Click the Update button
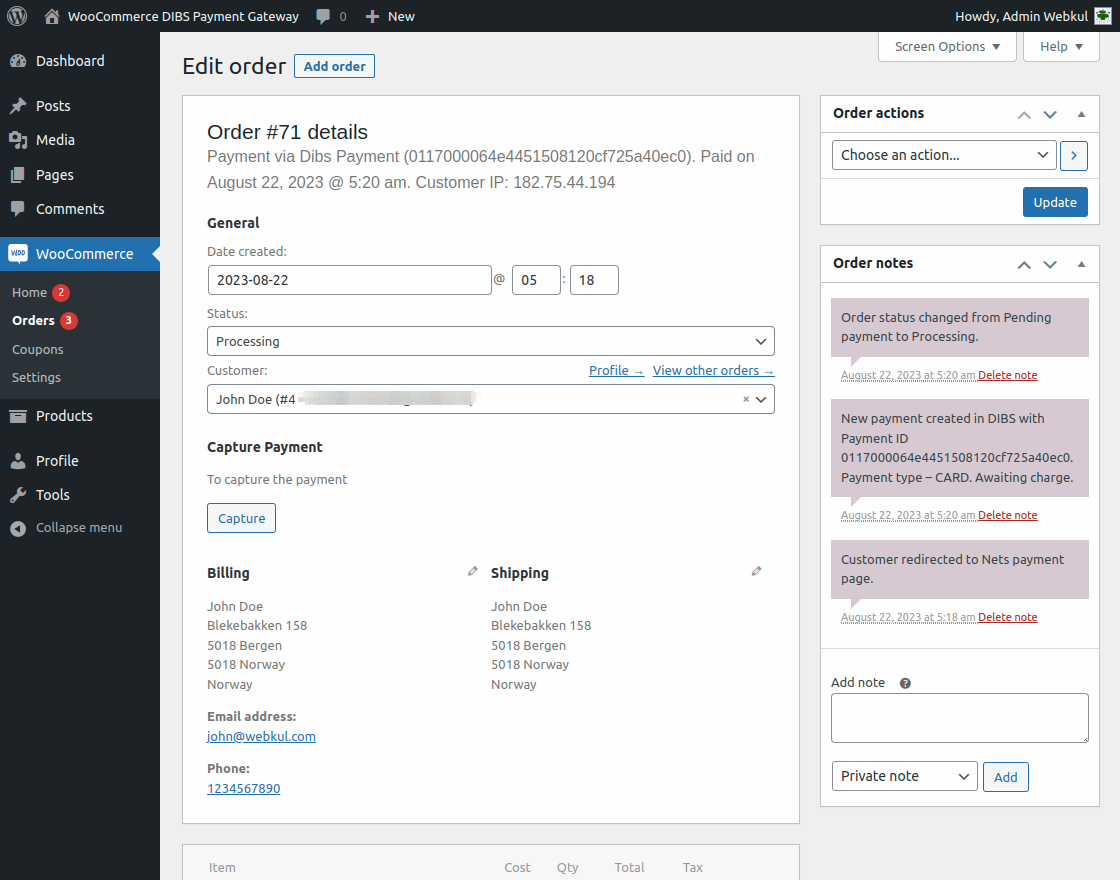The image size is (1120, 880). [1055, 202]
